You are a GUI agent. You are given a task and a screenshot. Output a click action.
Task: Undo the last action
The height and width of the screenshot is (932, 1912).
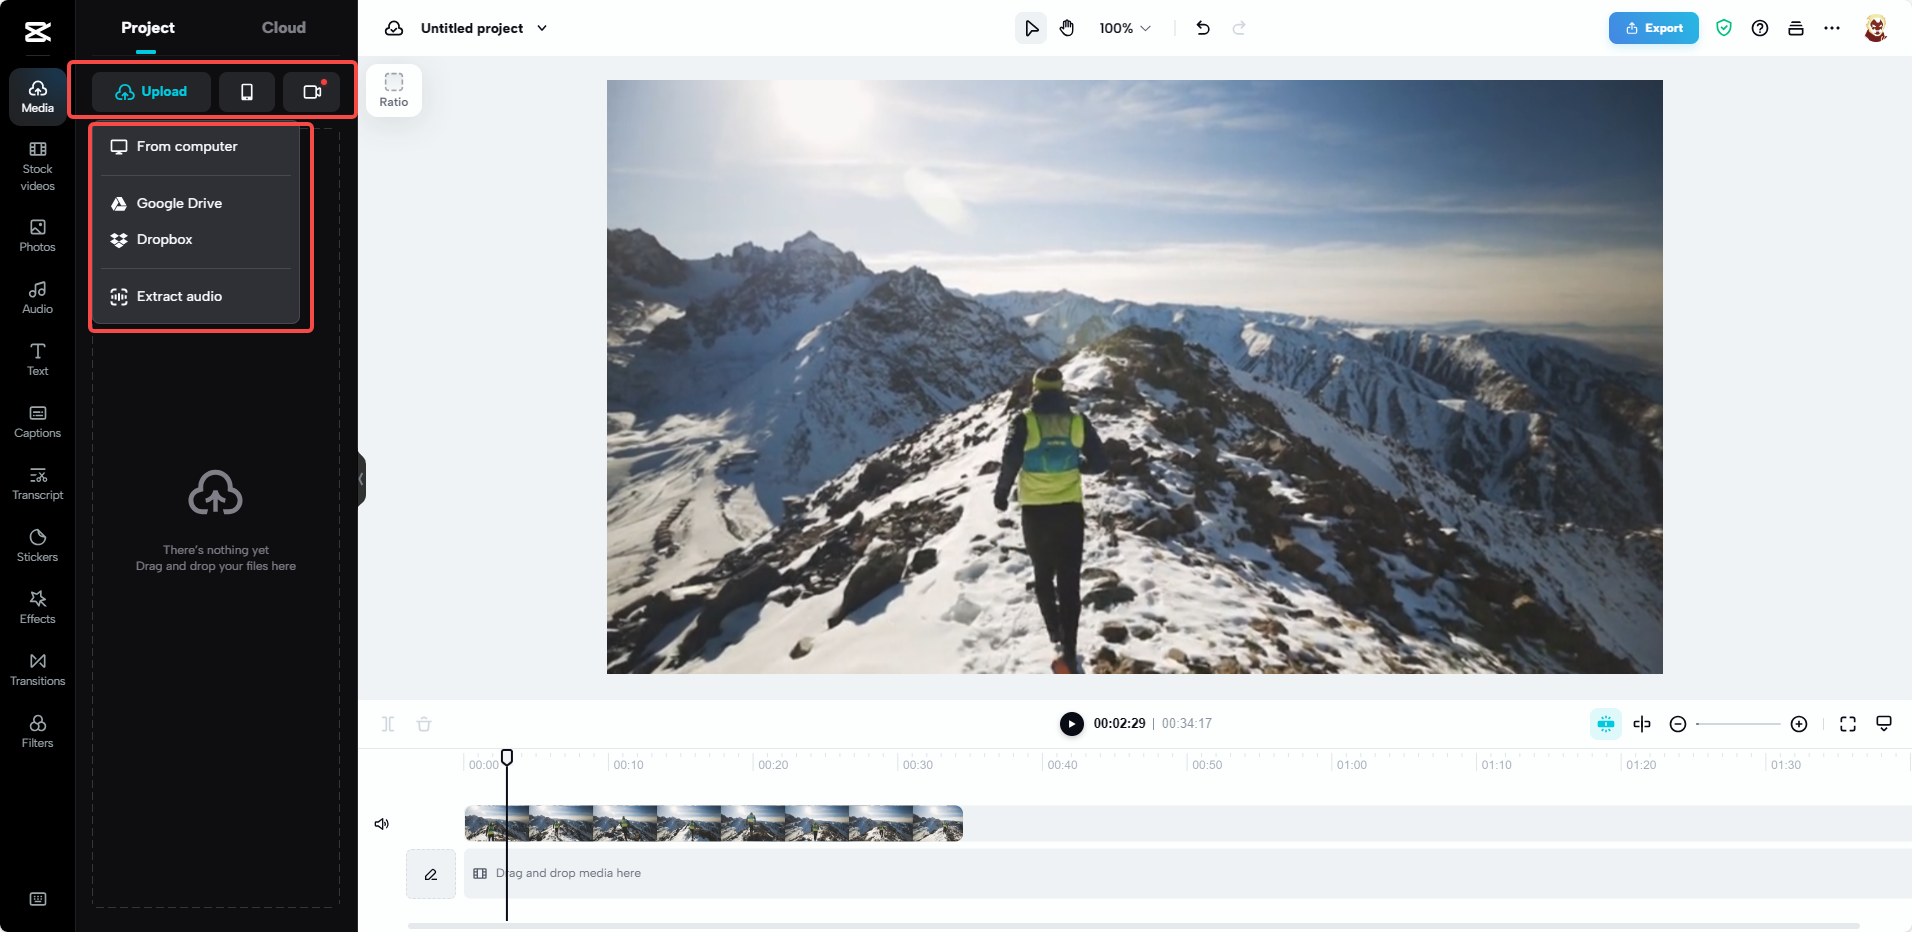click(1203, 28)
